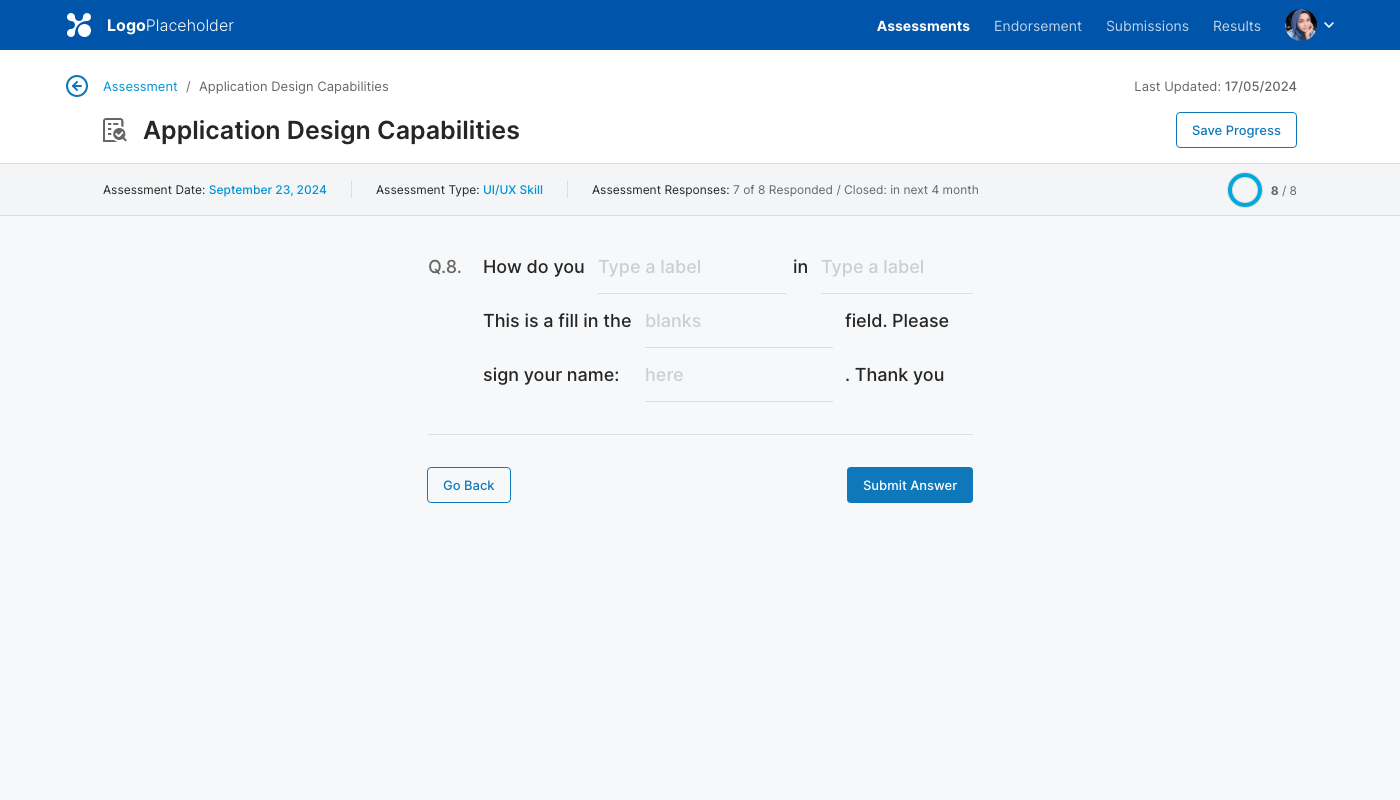
Task: Open the user avatar profile picture
Action: click(x=1301, y=25)
